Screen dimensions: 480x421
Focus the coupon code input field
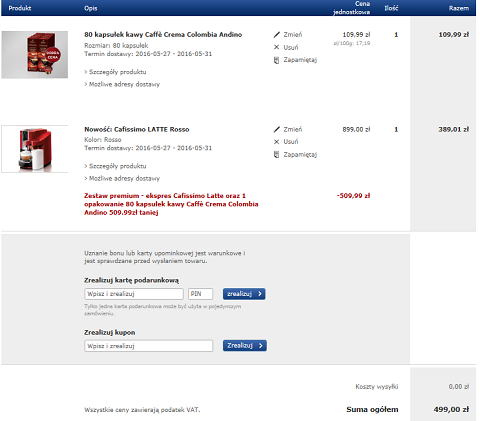click(x=148, y=346)
